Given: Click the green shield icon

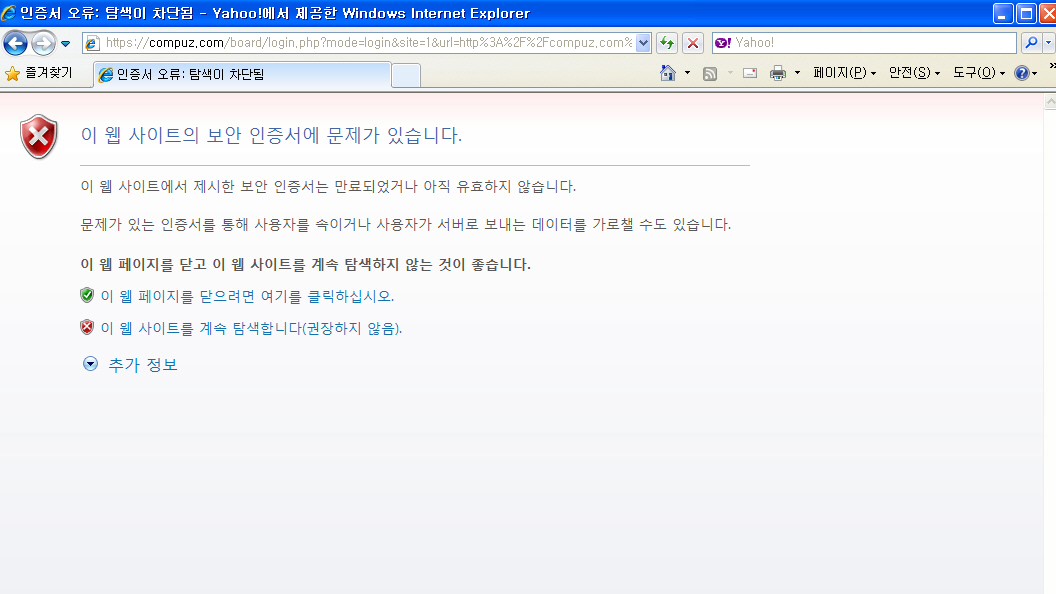Looking at the screenshot, I should click(x=87, y=295).
